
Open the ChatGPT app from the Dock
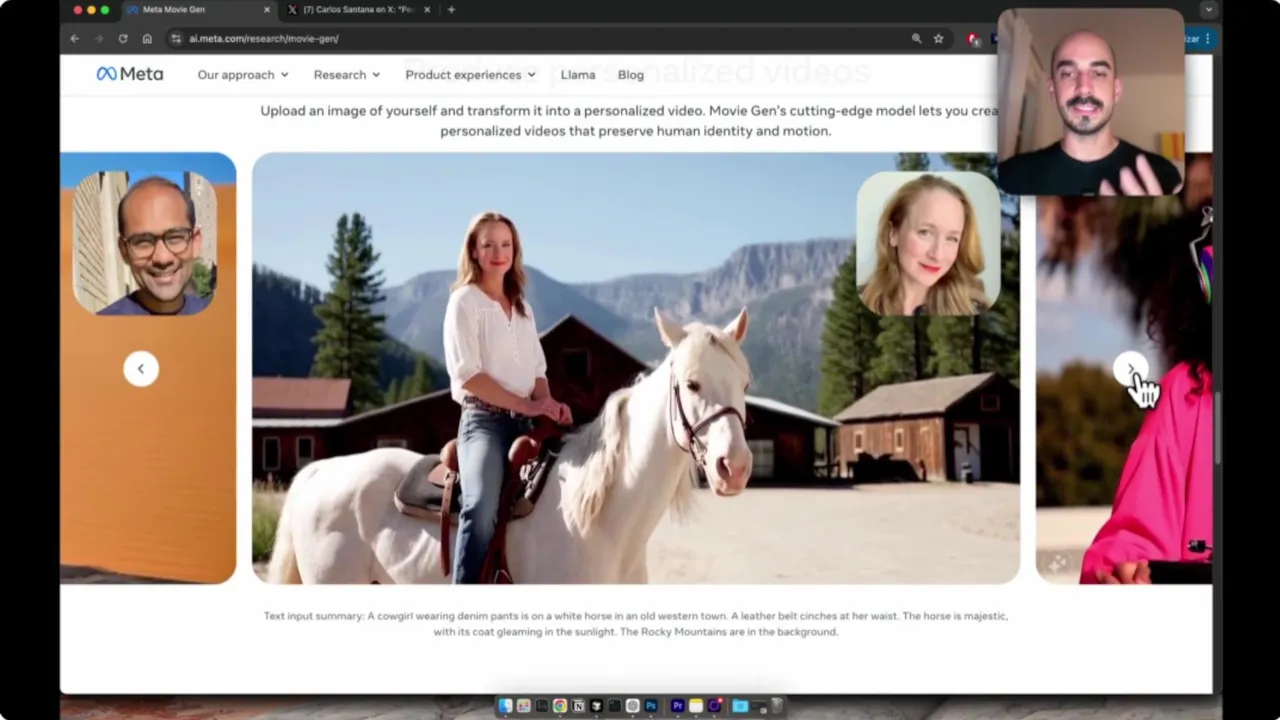632,706
